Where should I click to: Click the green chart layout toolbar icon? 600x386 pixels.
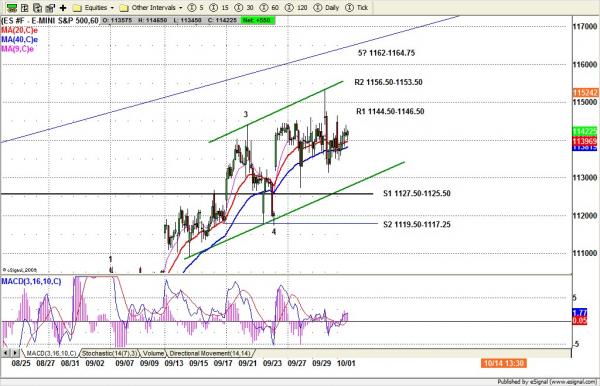[x=12, y=7]
